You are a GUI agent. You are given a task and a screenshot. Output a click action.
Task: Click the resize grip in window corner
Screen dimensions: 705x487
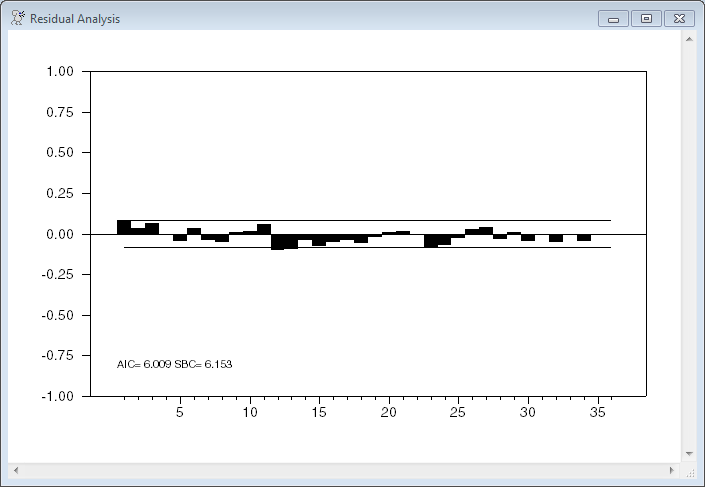[x=689, y=471]
